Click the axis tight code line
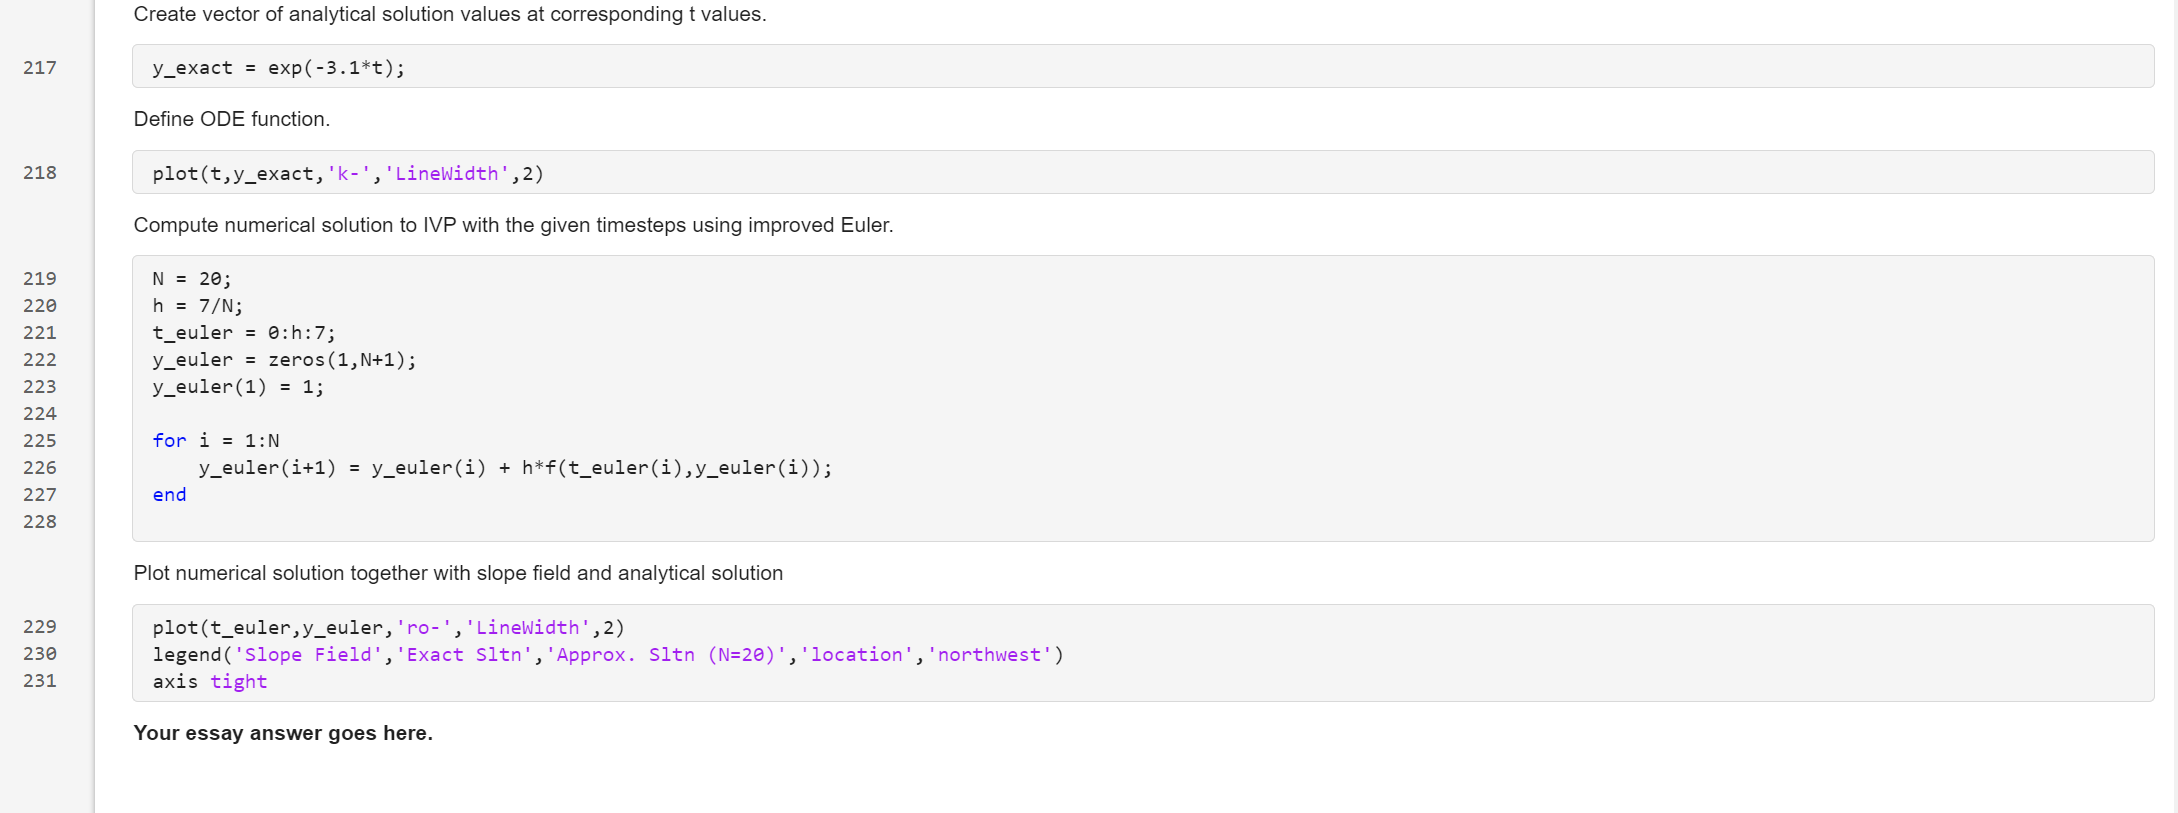This screenshot has width=2178, height=813. (x=210, y=682)
